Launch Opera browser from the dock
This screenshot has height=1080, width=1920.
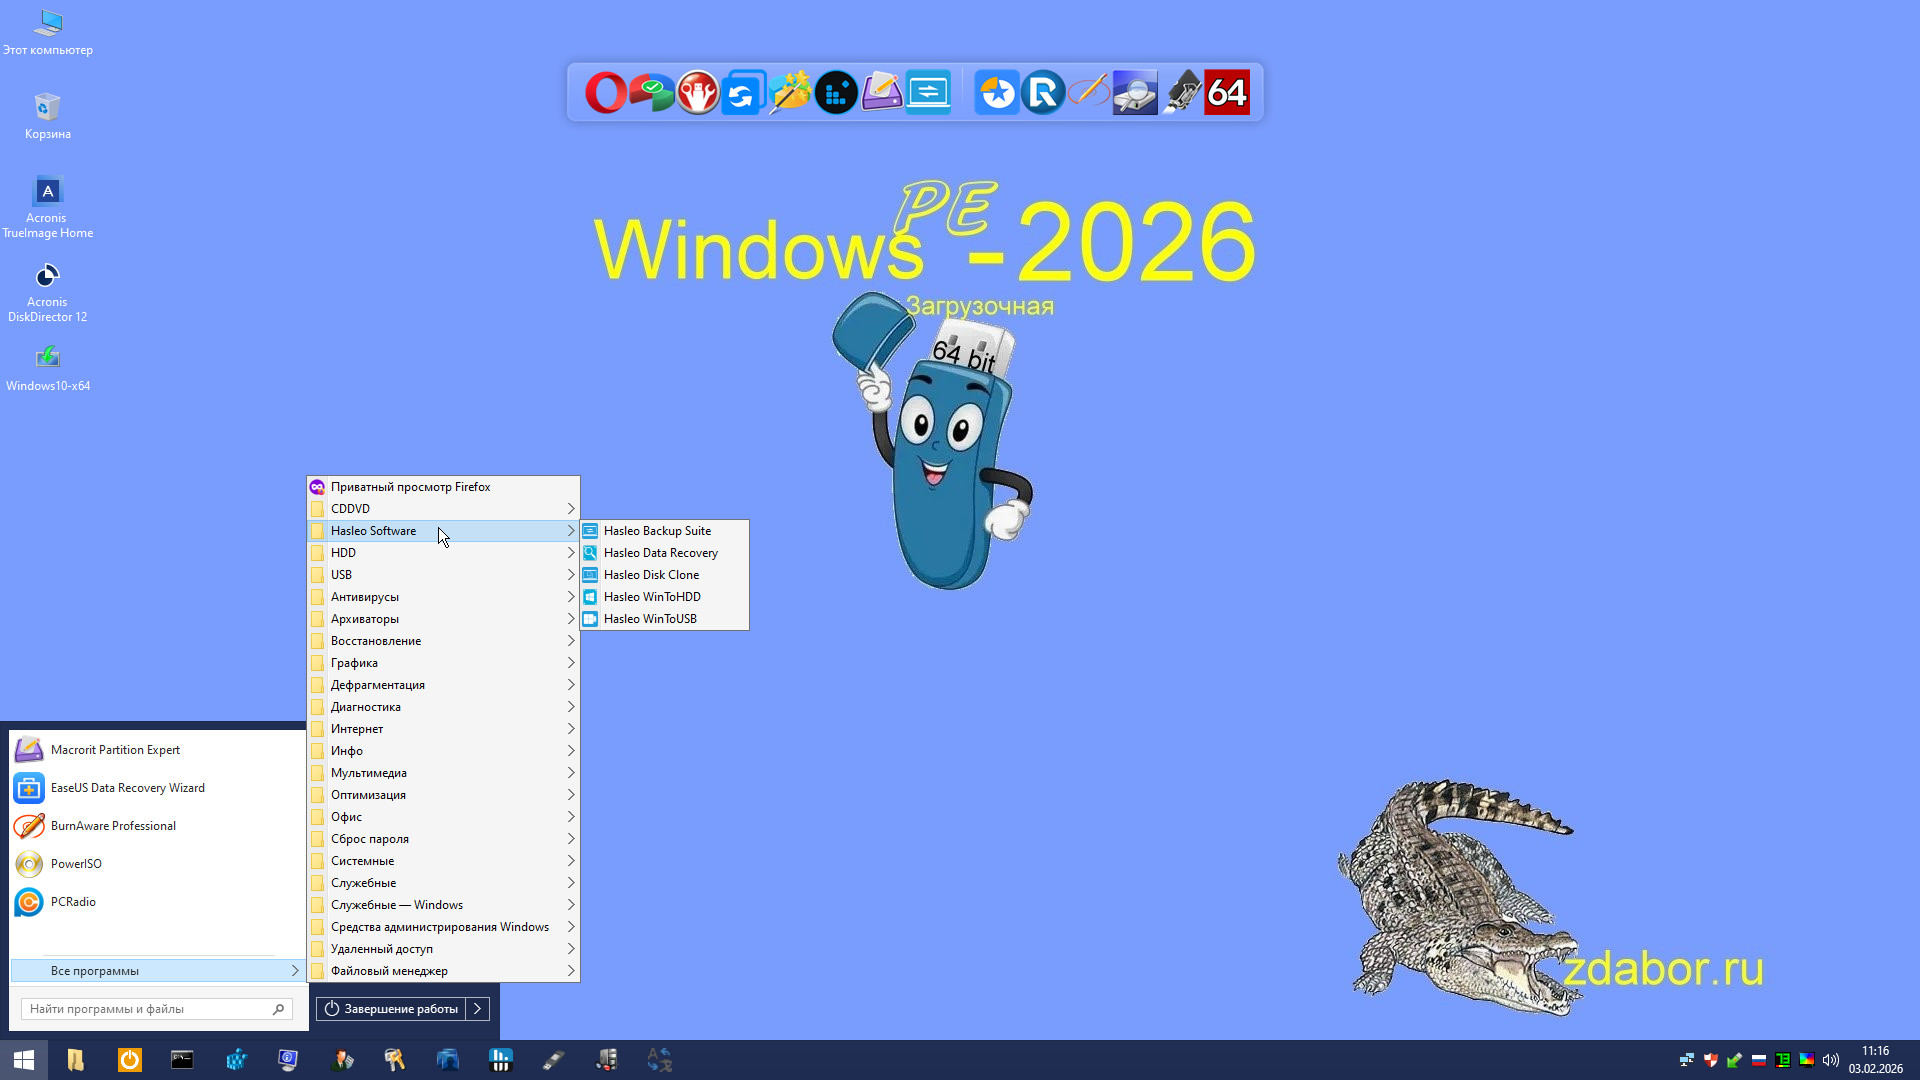point(605,93)
